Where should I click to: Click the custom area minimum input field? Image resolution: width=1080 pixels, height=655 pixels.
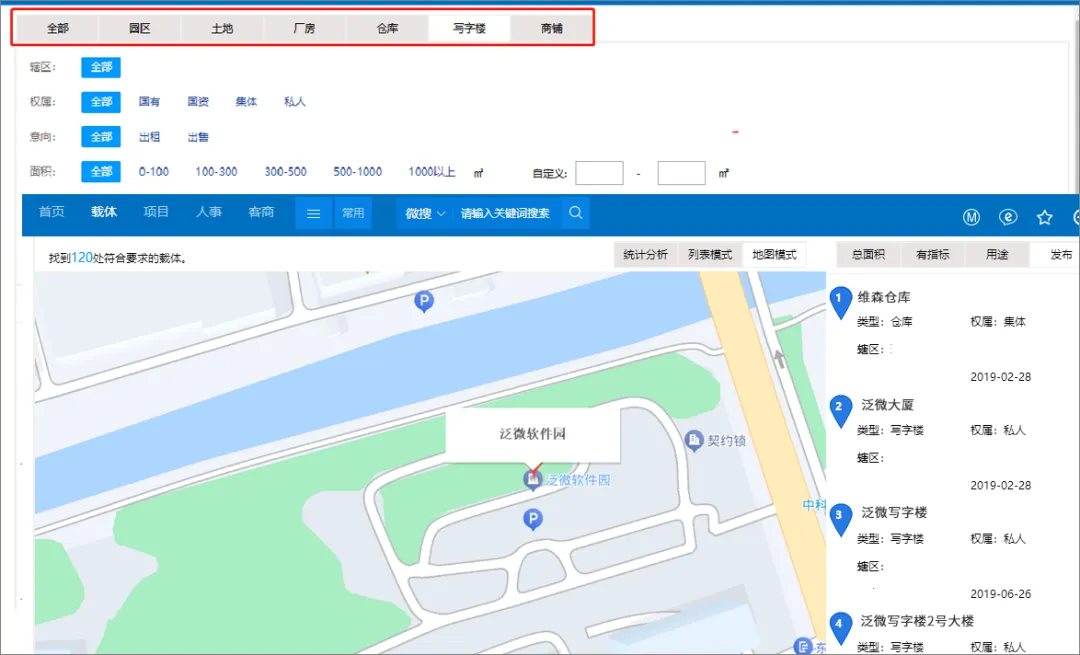tap(599, 173)
